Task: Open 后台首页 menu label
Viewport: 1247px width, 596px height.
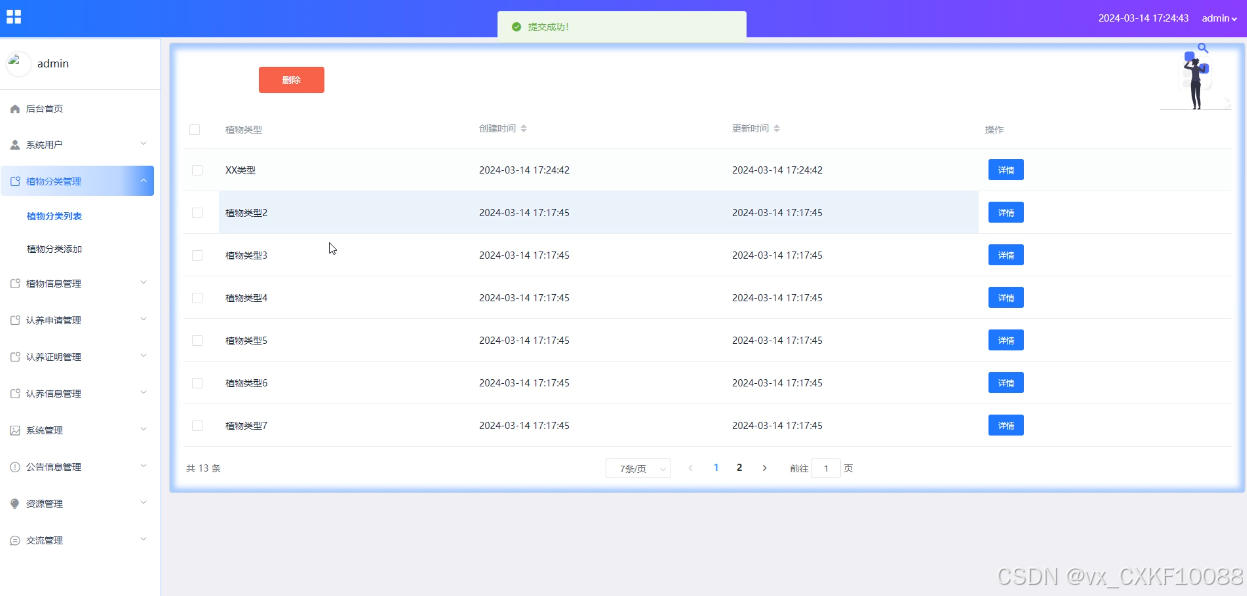Action: click(44, 108)
